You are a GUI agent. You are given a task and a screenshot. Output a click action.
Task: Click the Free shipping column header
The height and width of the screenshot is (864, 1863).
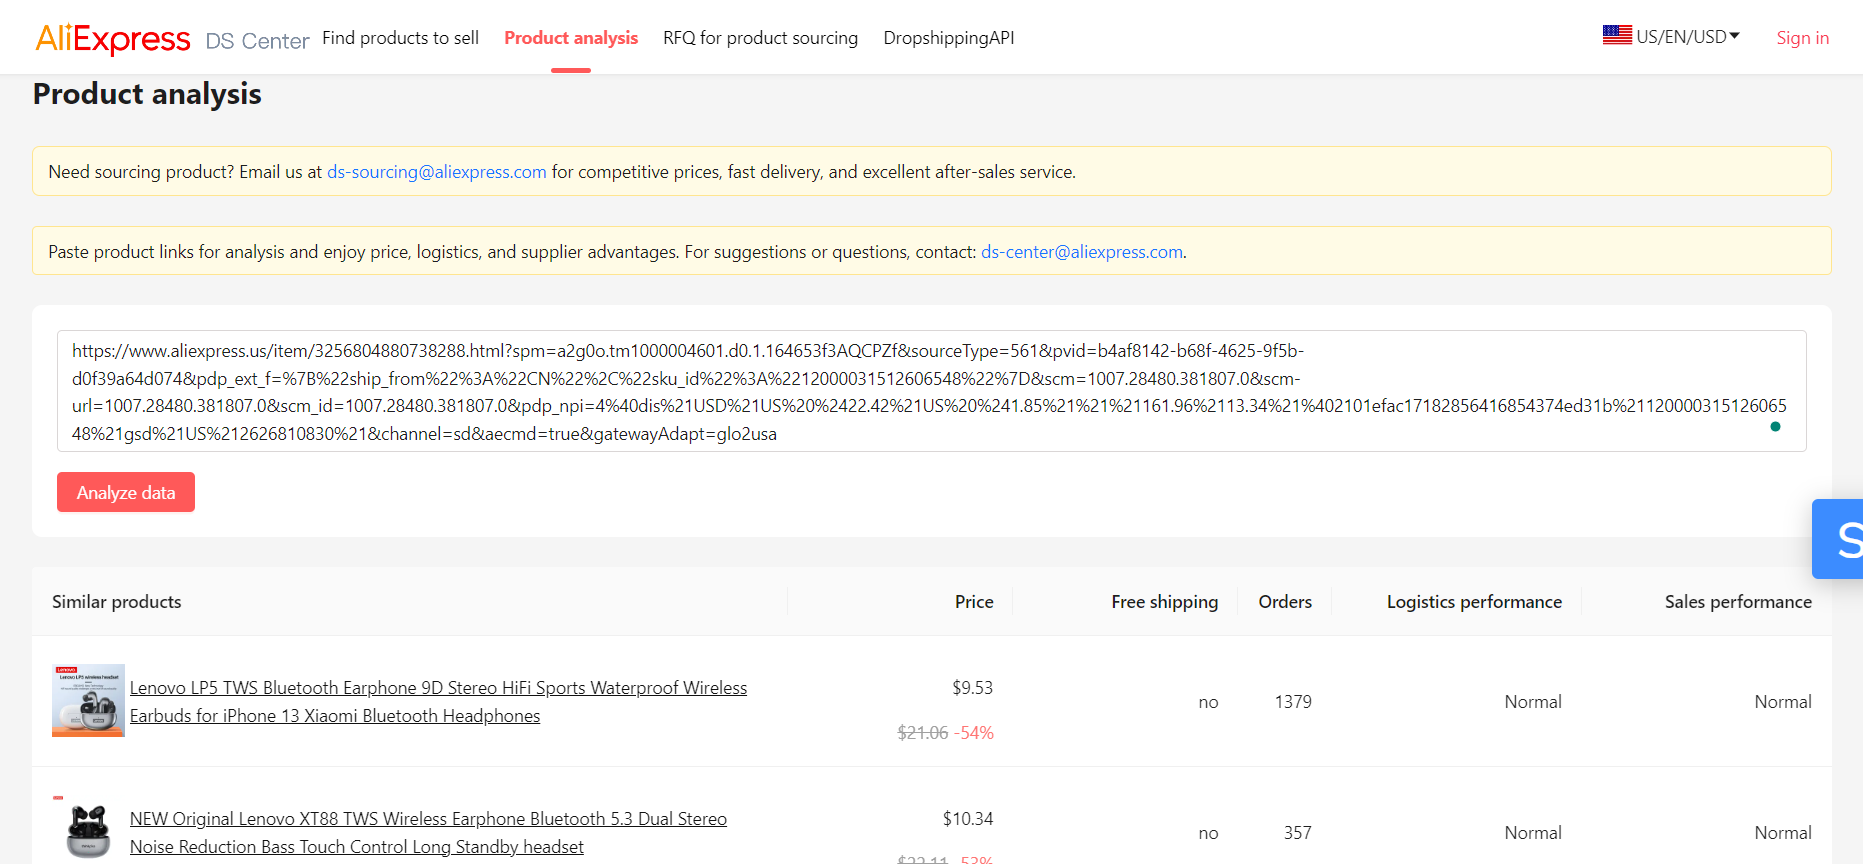(1165, 602)
